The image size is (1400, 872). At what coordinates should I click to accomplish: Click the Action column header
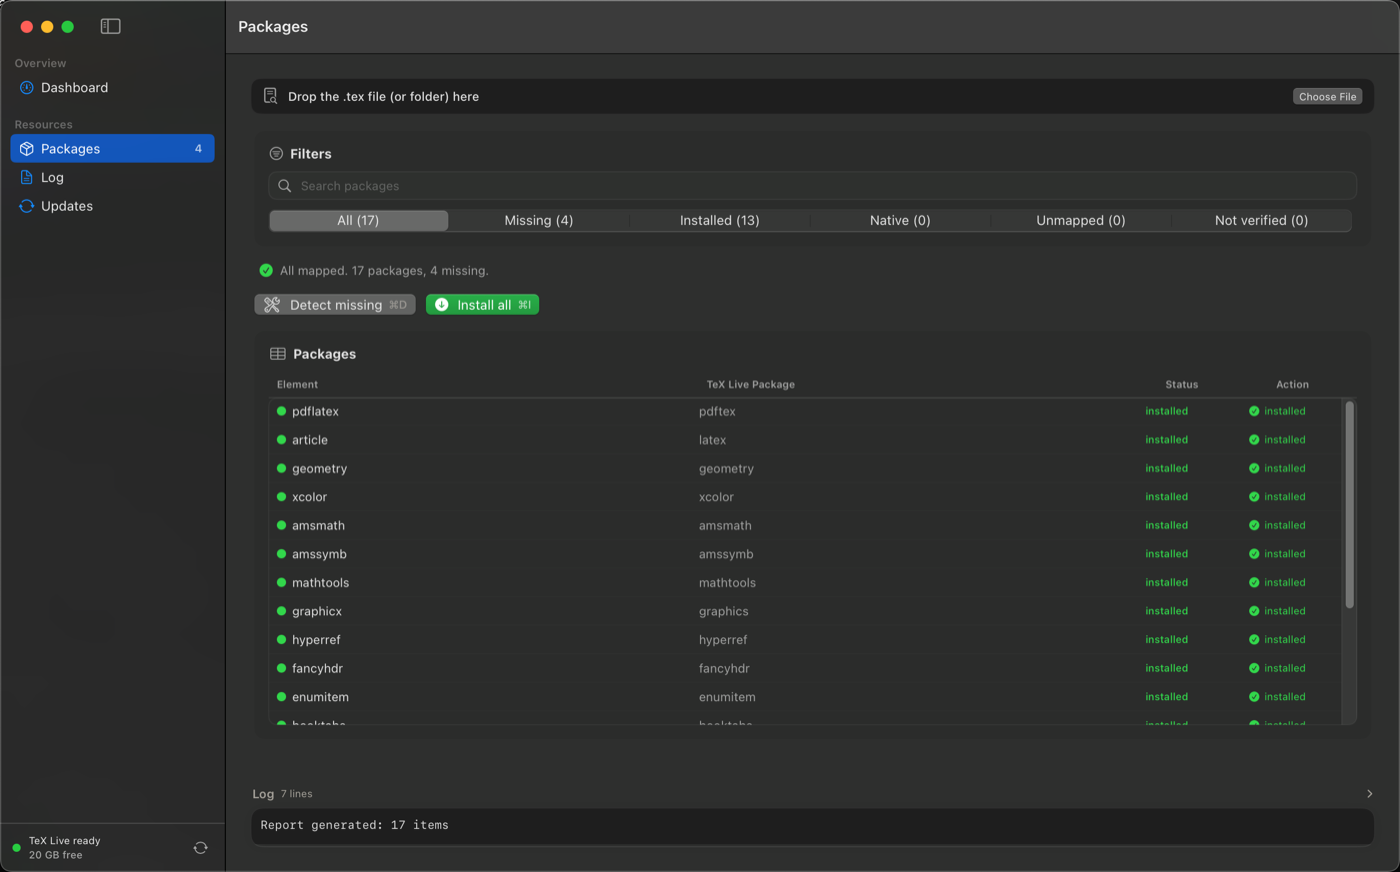(1292, 385)
